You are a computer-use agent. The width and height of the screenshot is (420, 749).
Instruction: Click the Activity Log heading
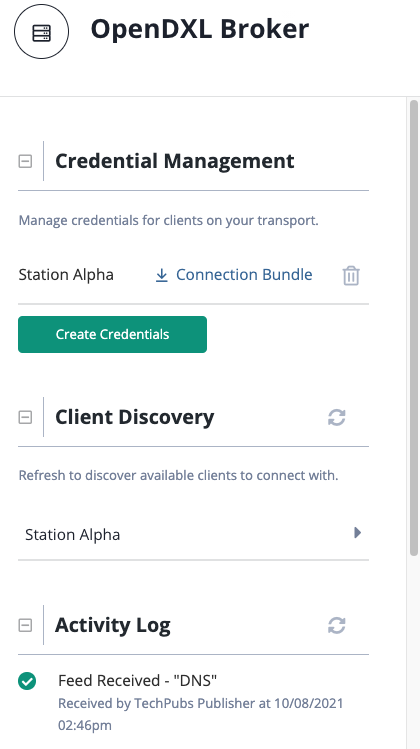[x=113, y=625]
